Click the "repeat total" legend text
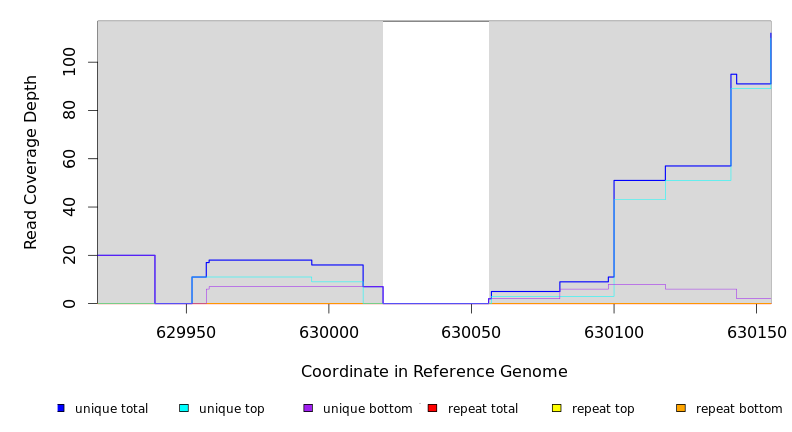The width and height of the screenshot is (792, 432). (x=483, y=409)
